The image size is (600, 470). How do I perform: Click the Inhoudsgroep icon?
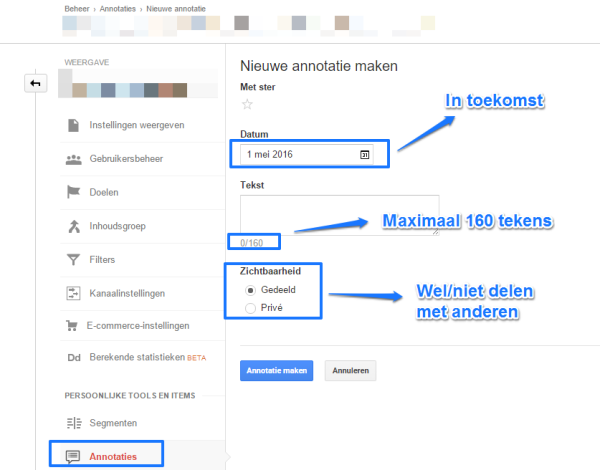[73, 226]
